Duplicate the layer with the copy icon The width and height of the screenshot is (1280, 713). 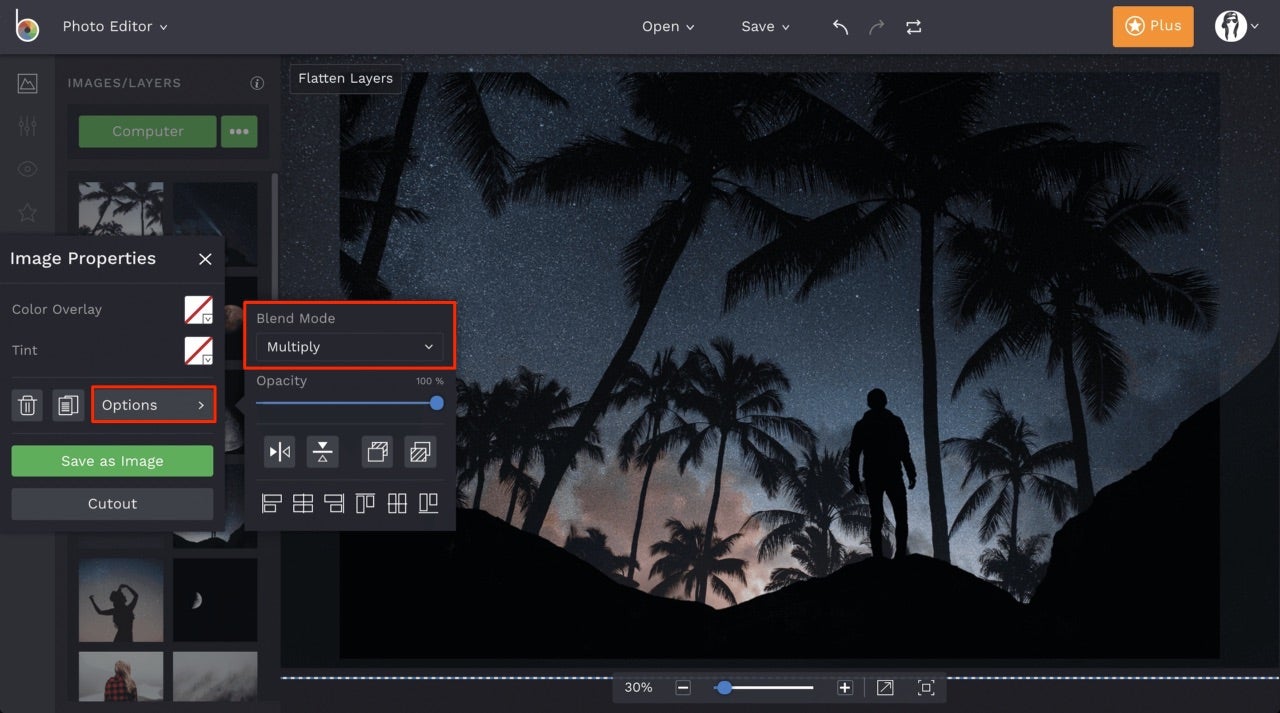[x=67, y=405]
